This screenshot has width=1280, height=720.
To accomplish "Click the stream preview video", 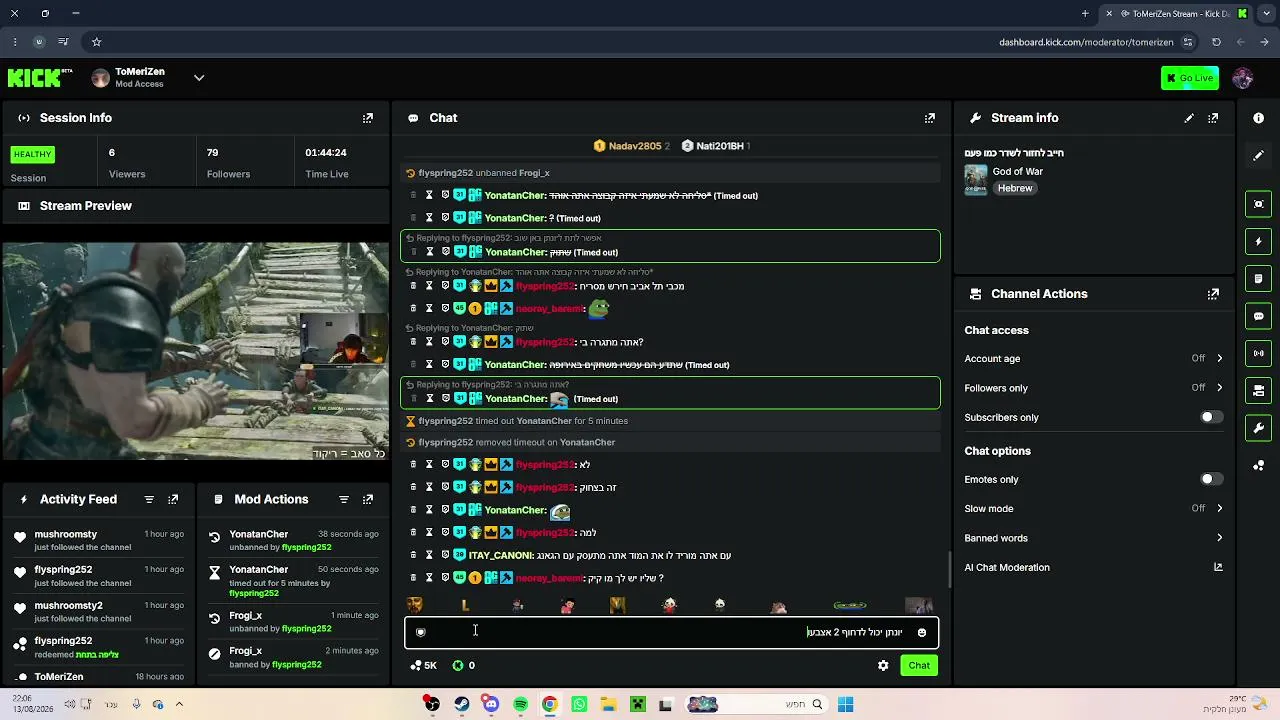I will point(195,351).
